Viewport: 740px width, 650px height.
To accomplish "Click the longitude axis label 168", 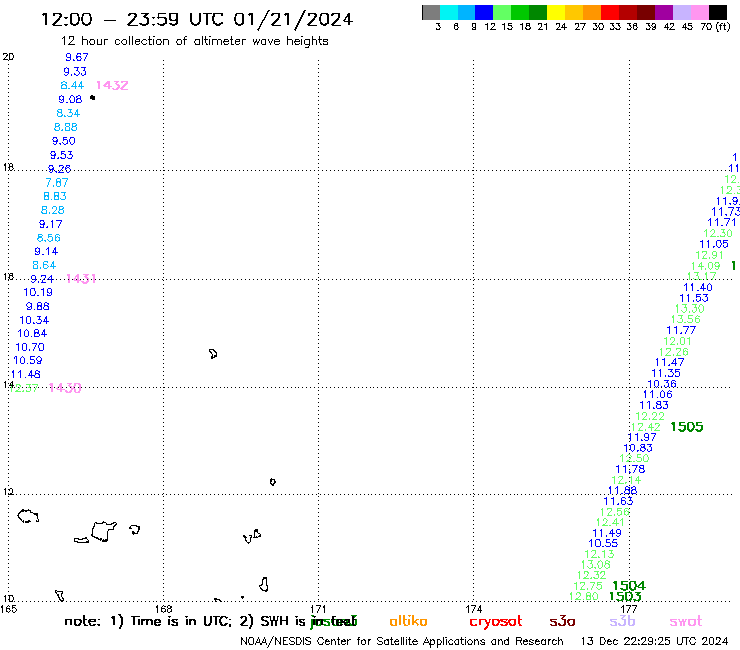I will coord(163,609).
